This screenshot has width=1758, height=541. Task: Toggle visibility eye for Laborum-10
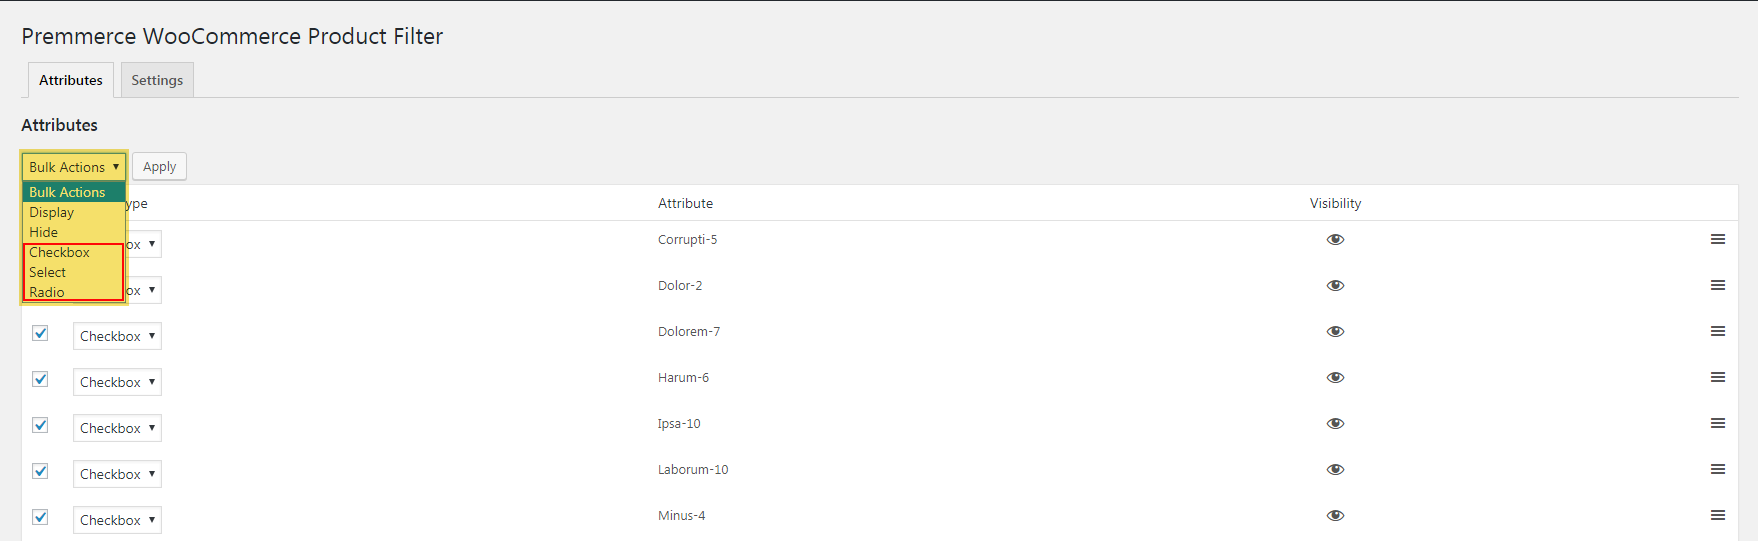click(1335, 470)
